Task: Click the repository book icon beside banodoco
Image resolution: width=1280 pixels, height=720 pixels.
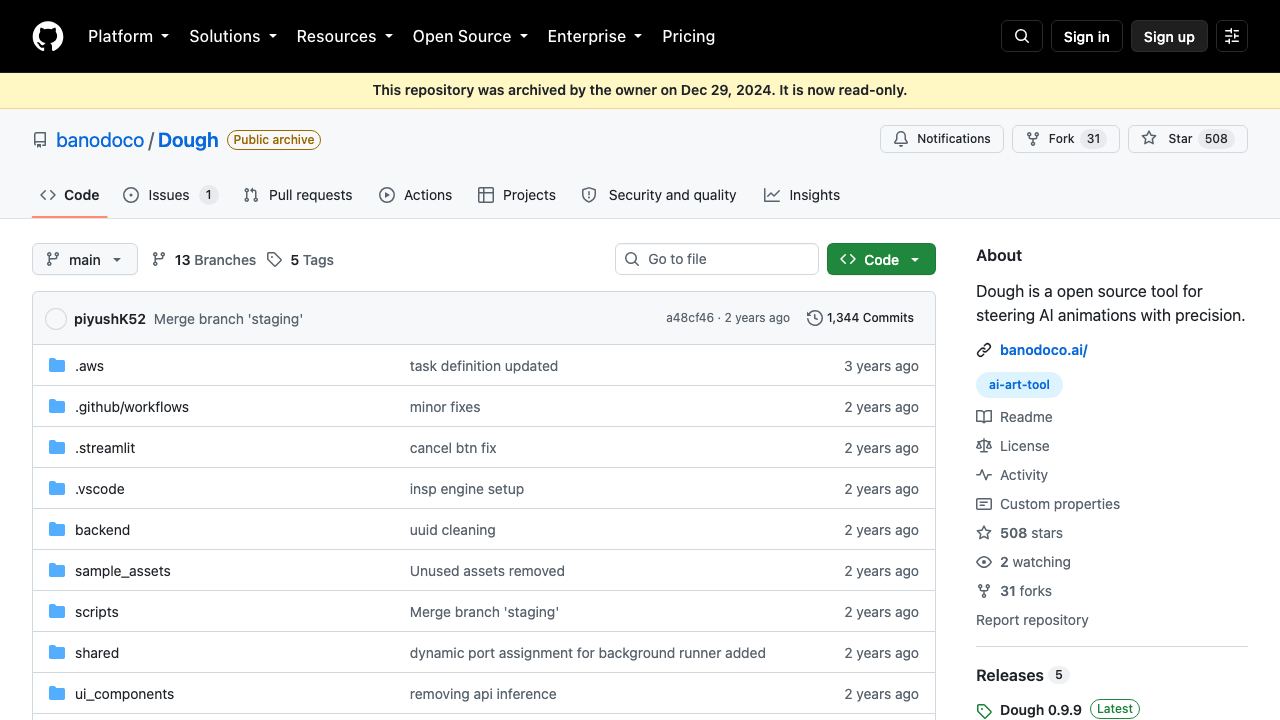Action: pyautogui.click(x=40, y=140)
